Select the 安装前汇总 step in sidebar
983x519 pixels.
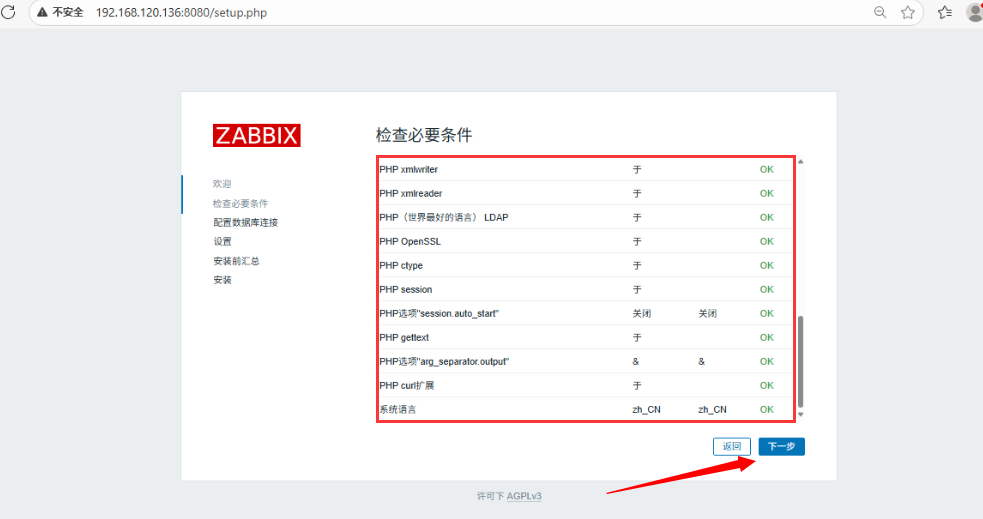236,261
